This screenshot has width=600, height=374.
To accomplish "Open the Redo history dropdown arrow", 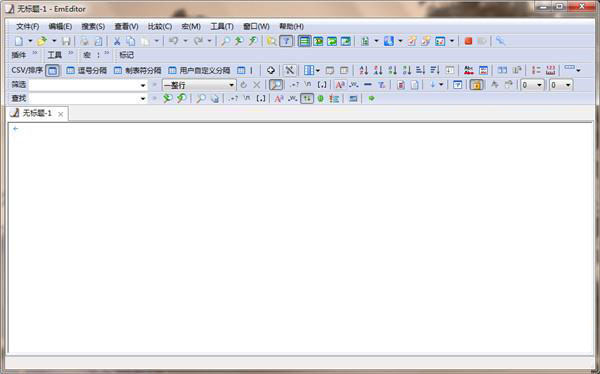I will point(209,41).
